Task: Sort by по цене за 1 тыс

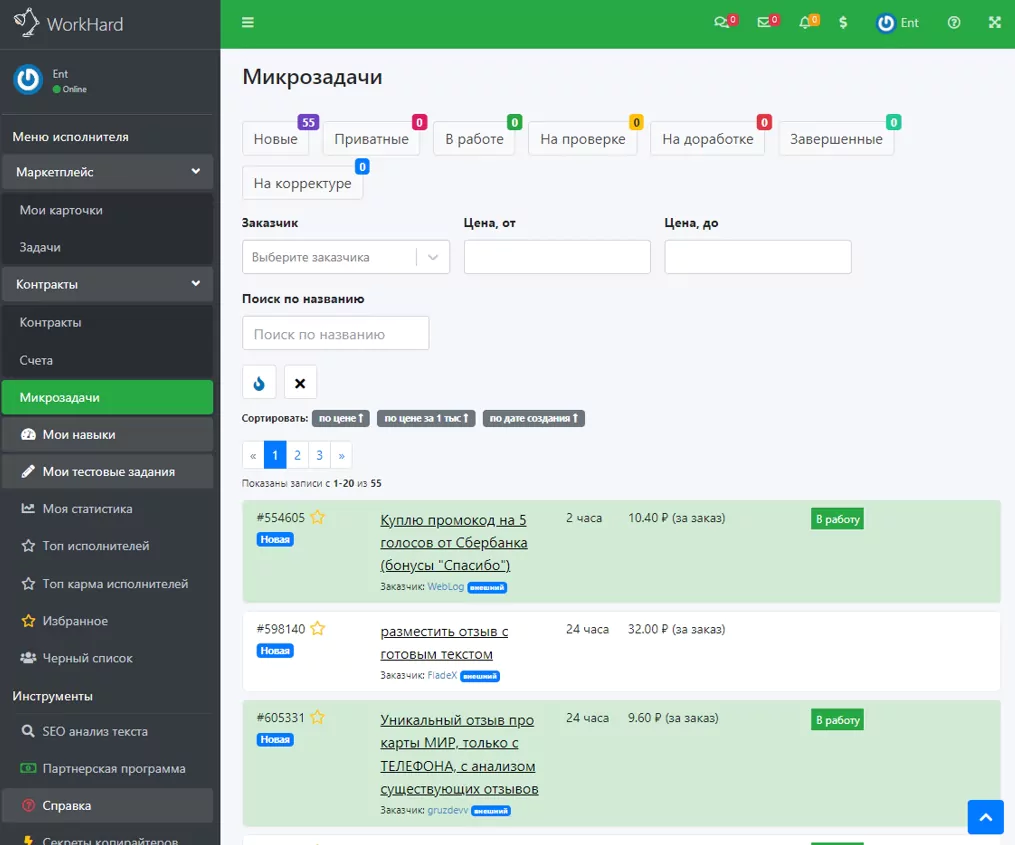Action: click(x=426, y=418)
